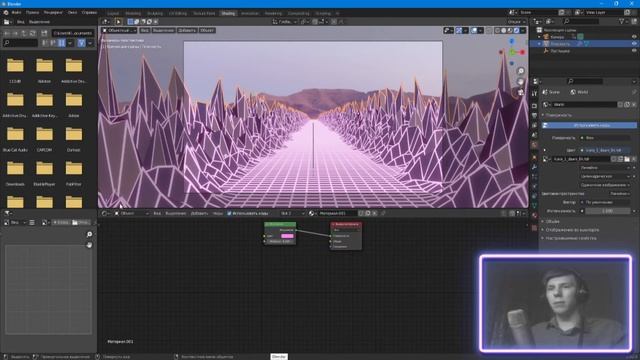This screenshot has height=360, width=640.
Task: Expand the Камера item in outliner
Action: pos(539,37)
